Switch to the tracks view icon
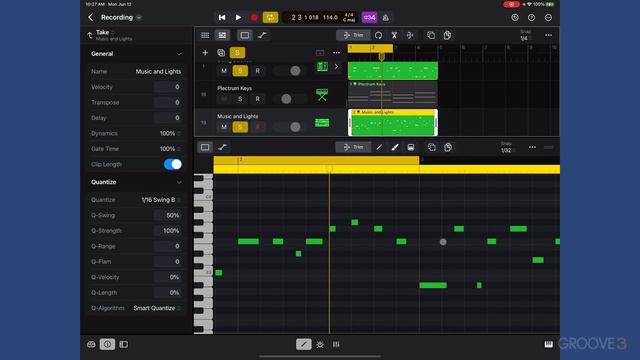This screenshot has height=360, width=640. coord(222,36)
